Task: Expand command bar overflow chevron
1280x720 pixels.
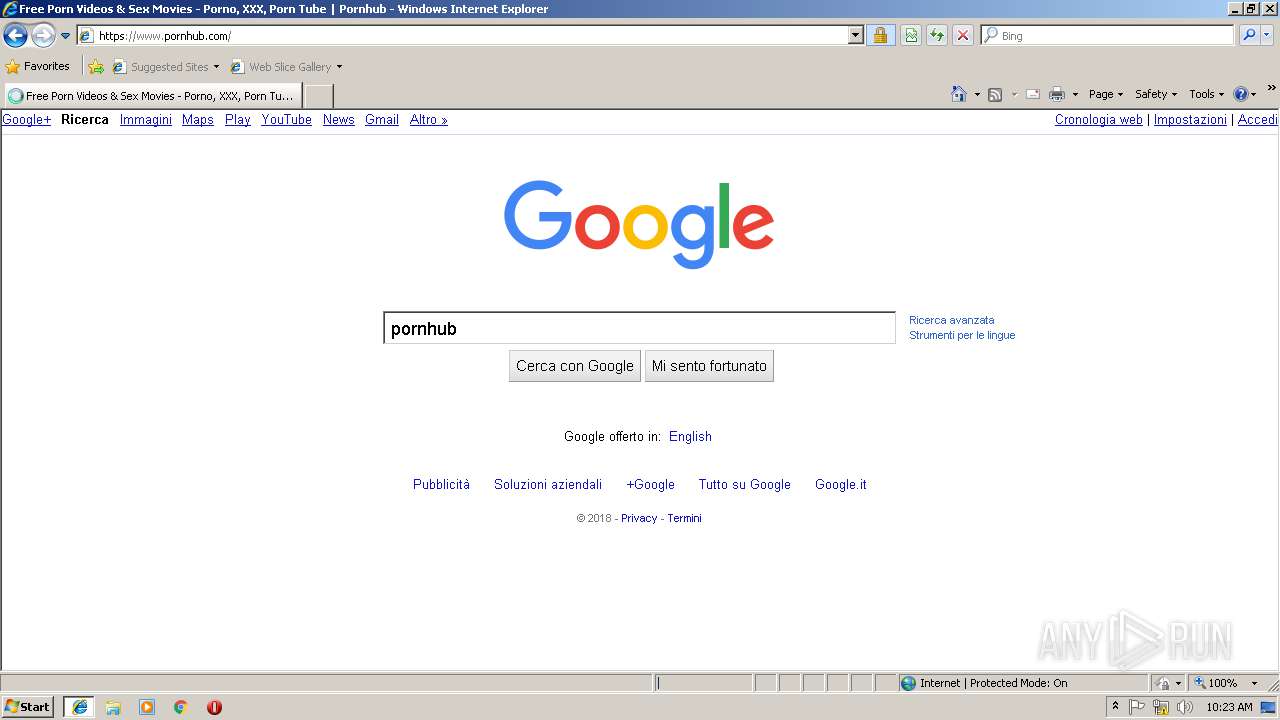Action: pos(1271,89)
